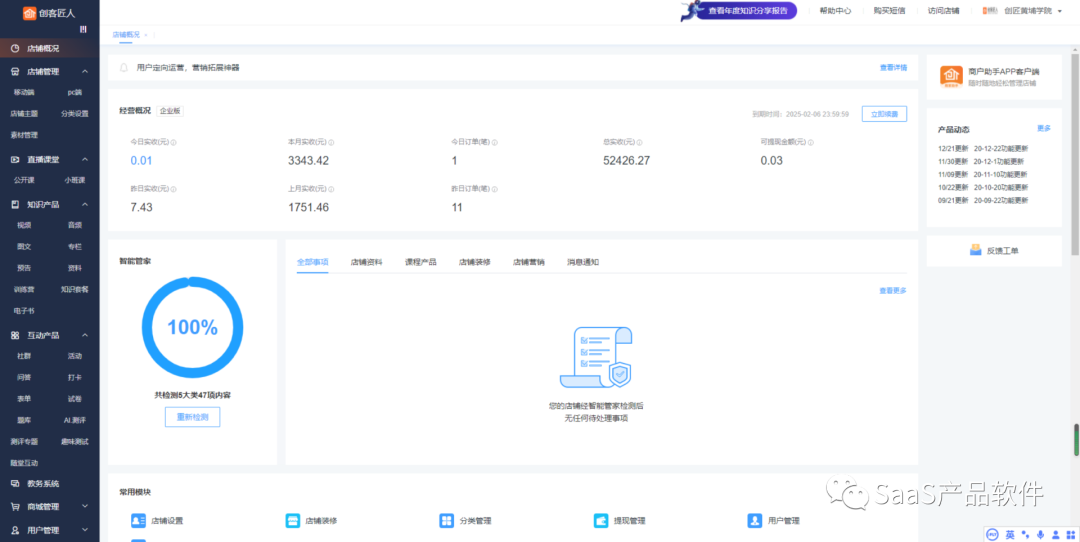Click the 分类管理 grid icon
The width and height of the screenshot is (1080, 542).
tap(446, 521)
